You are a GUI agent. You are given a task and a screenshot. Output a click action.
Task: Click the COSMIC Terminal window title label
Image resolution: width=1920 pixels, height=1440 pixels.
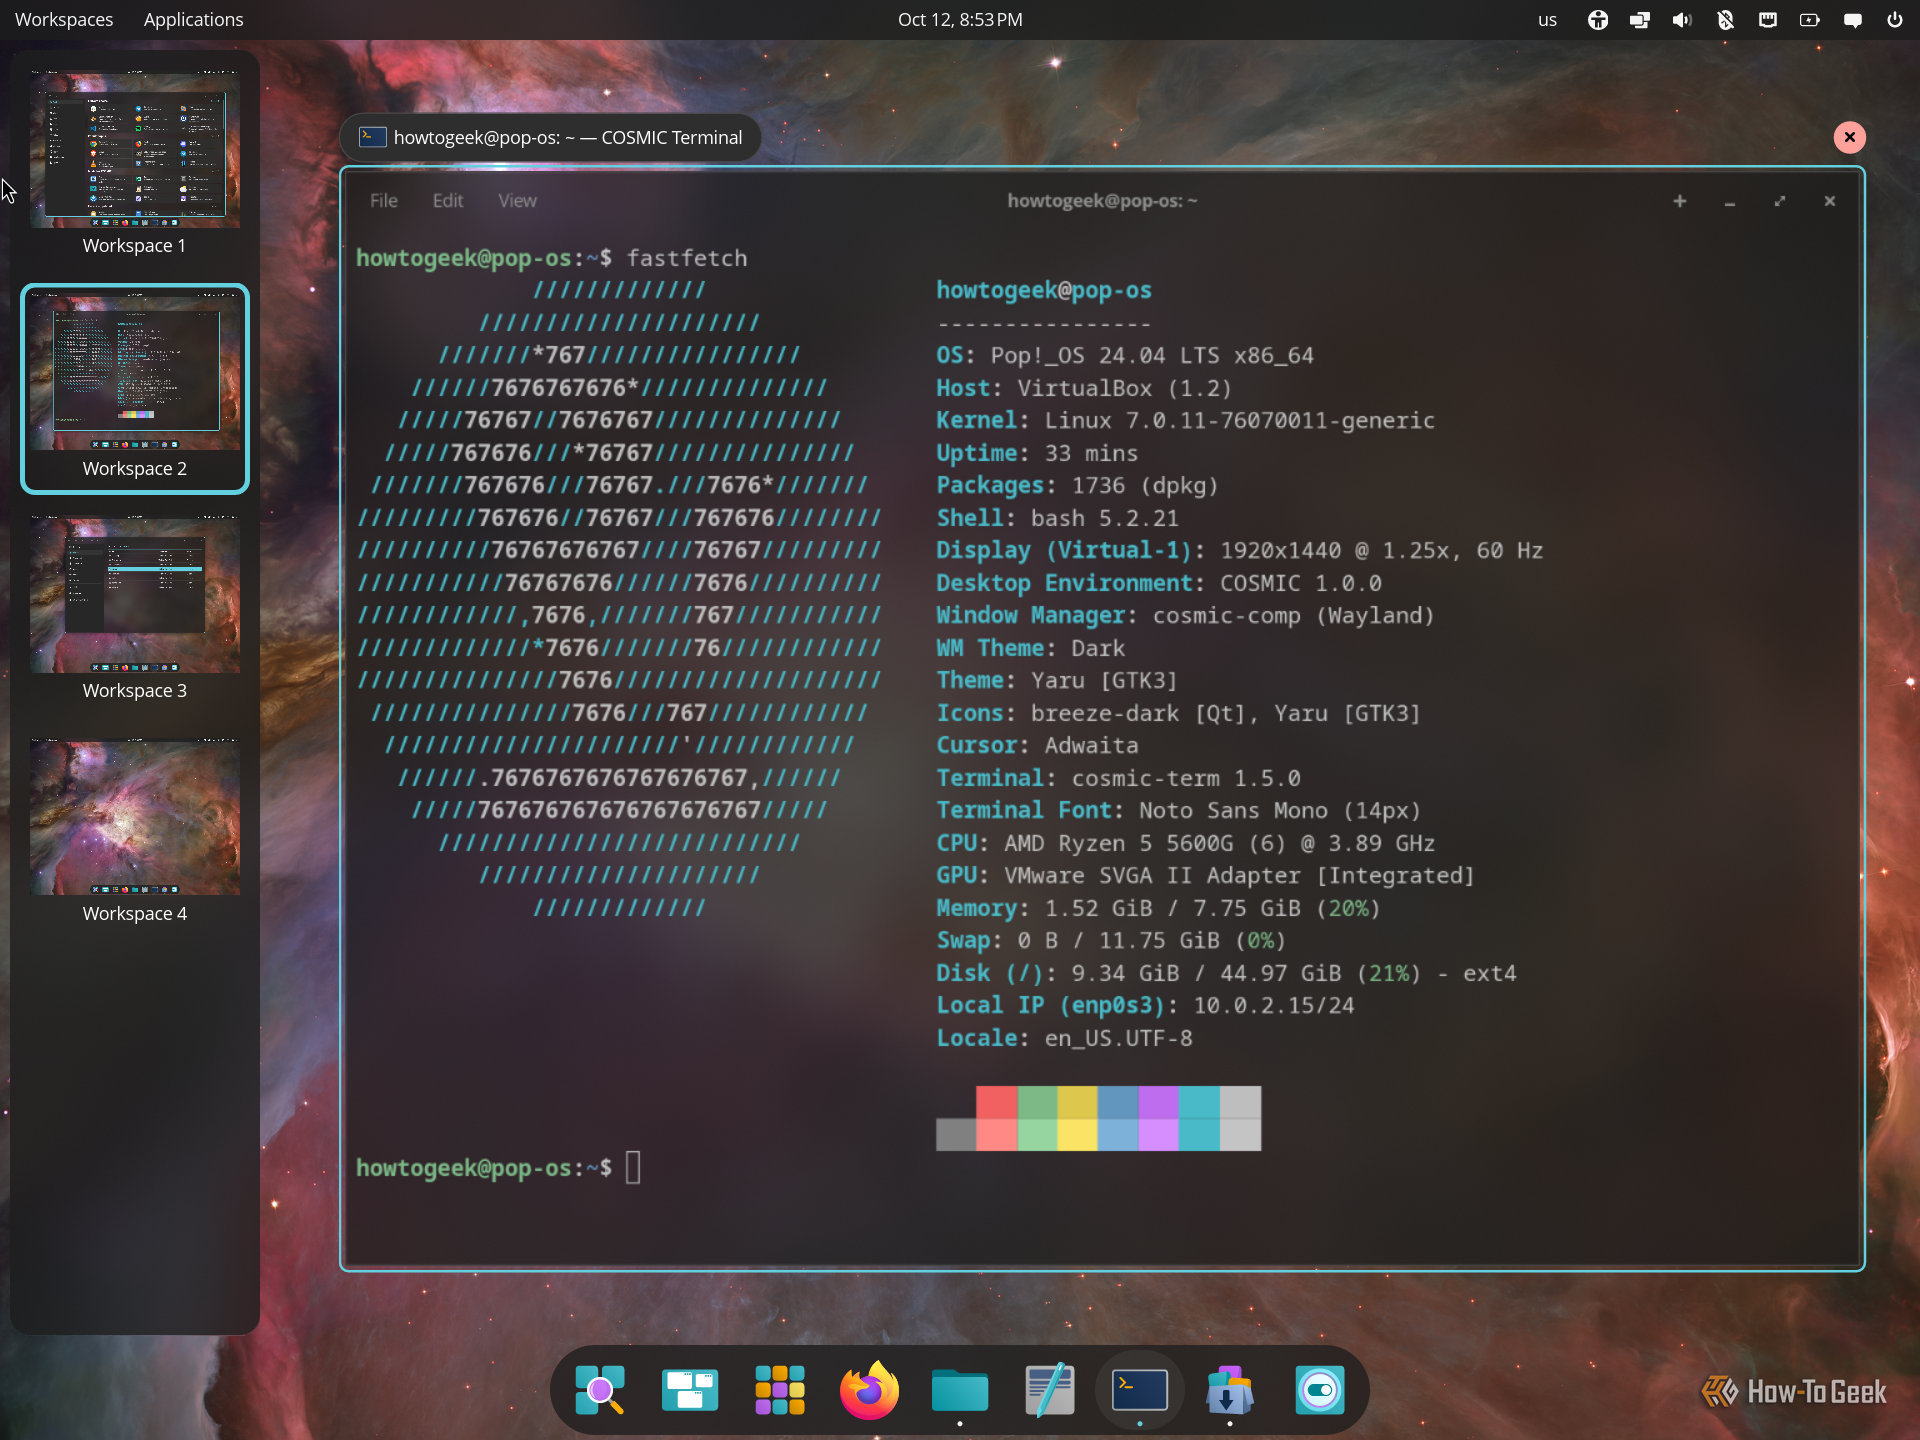[551, 137]
